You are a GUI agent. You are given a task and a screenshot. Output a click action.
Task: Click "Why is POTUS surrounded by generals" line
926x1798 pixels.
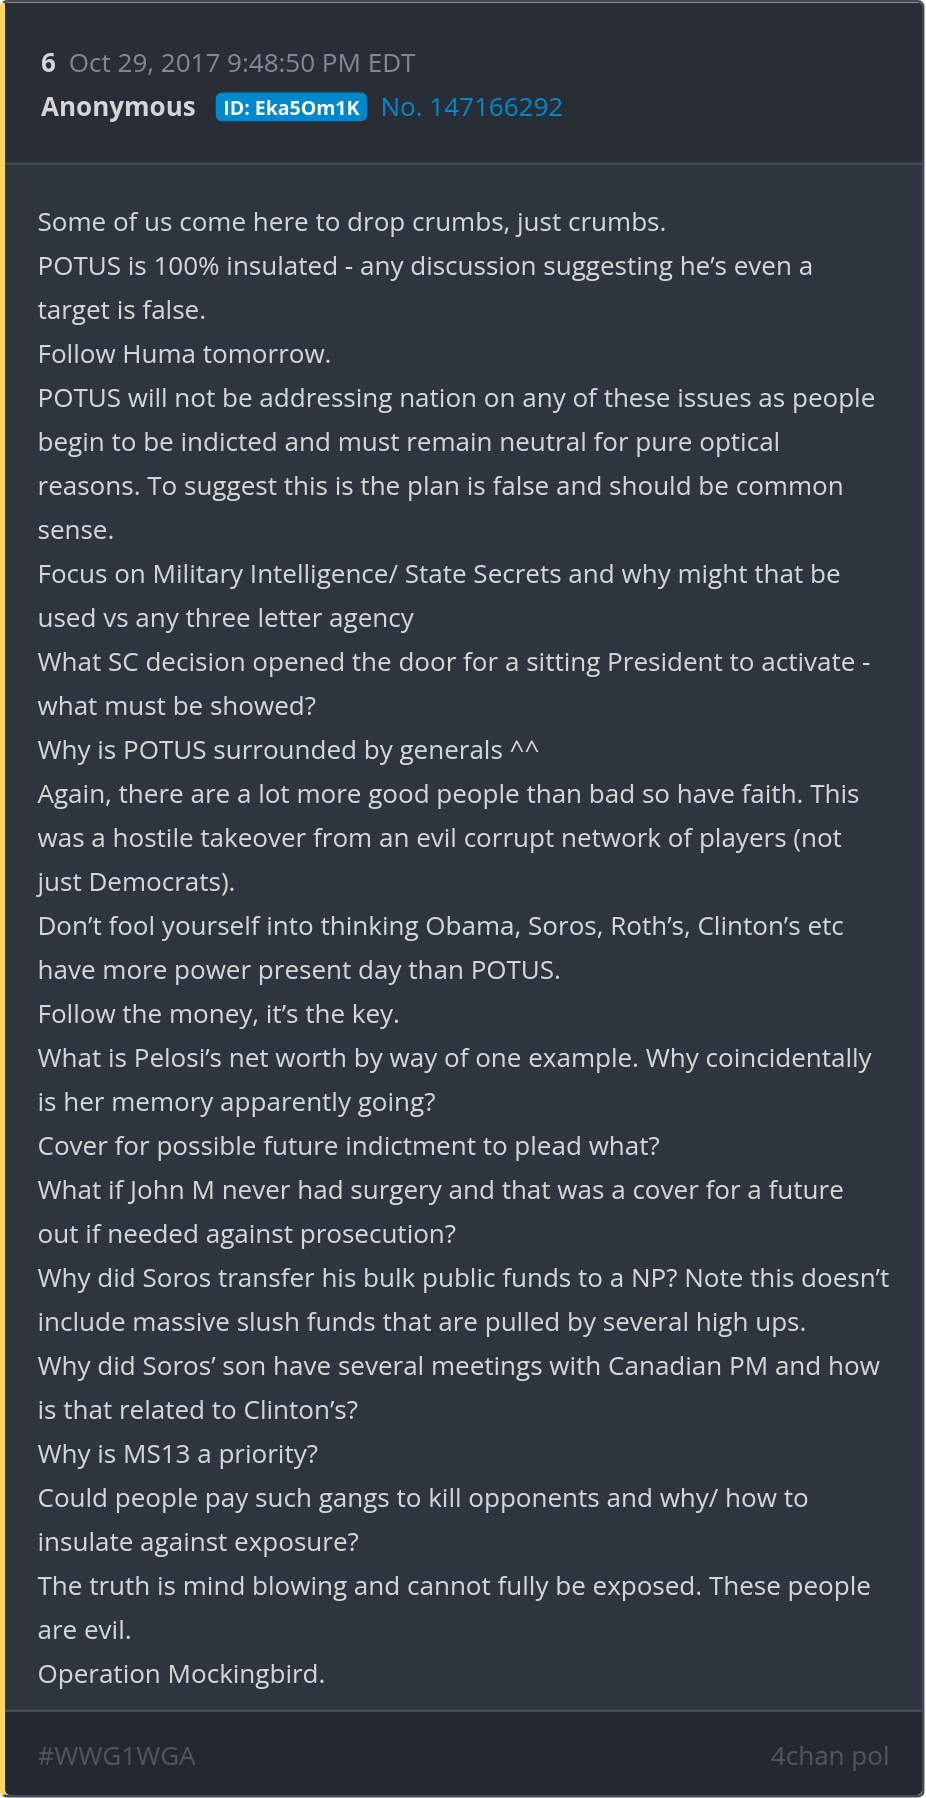288,750
